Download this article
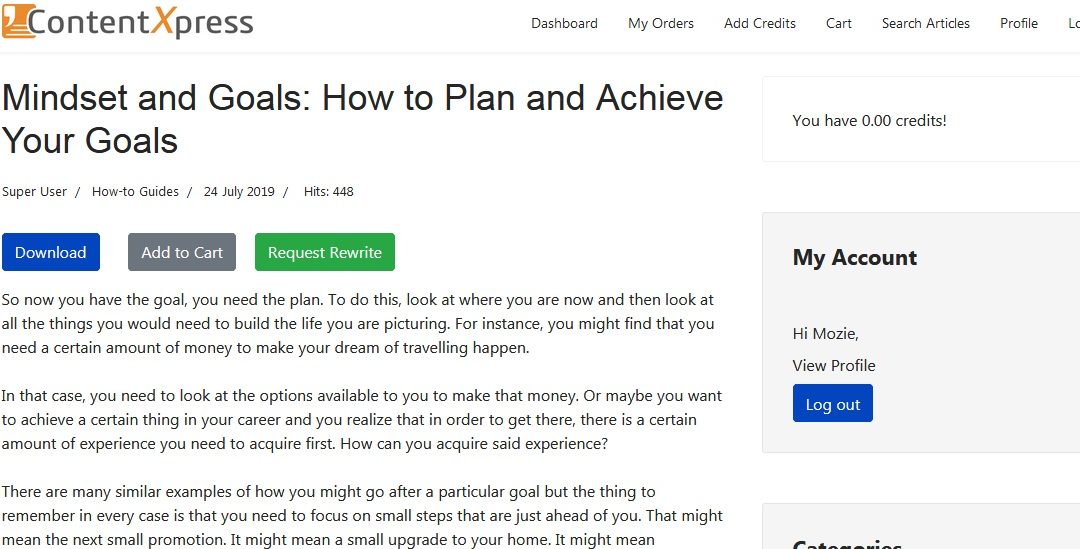The width and height of the screenshot is (1080, 549). [x=51, y=252]
